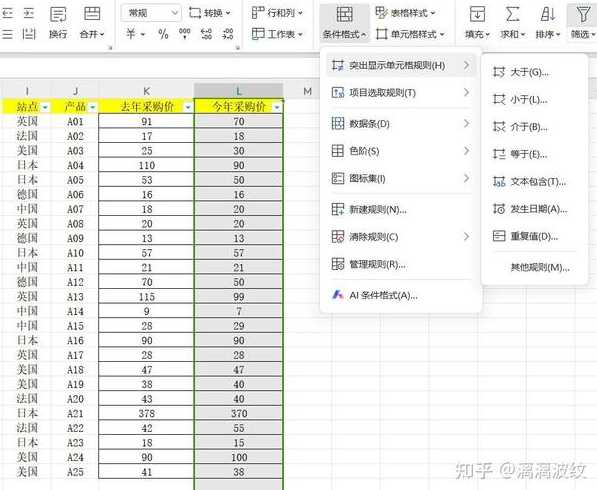This screenshot has width=597, height=490.
Task: Select column J header
Action: [75, 91]
